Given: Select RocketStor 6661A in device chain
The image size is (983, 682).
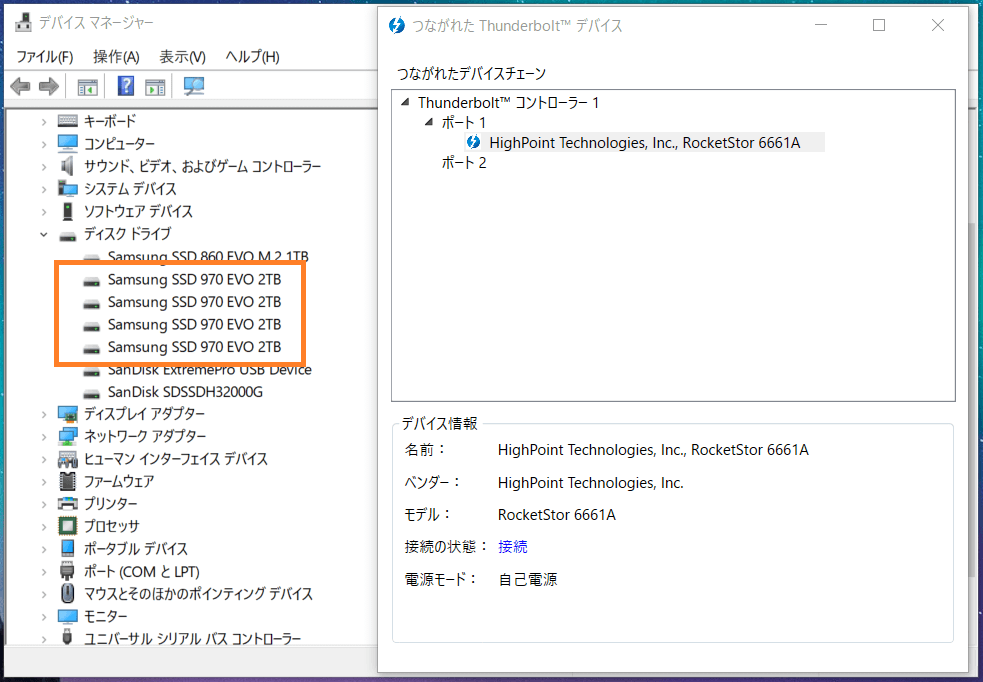Looking at the screenshot, I should [644, 143].
